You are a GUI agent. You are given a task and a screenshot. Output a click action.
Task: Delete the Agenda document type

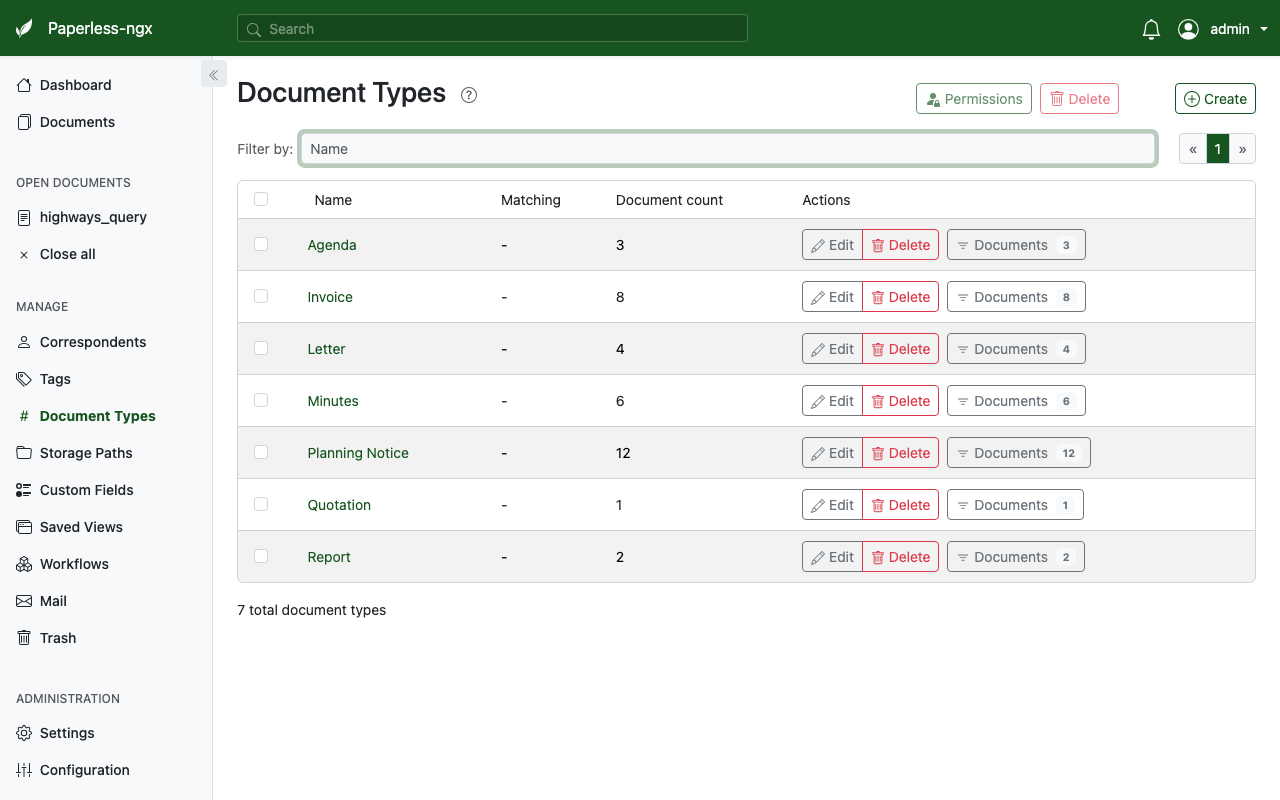point(900,245)
